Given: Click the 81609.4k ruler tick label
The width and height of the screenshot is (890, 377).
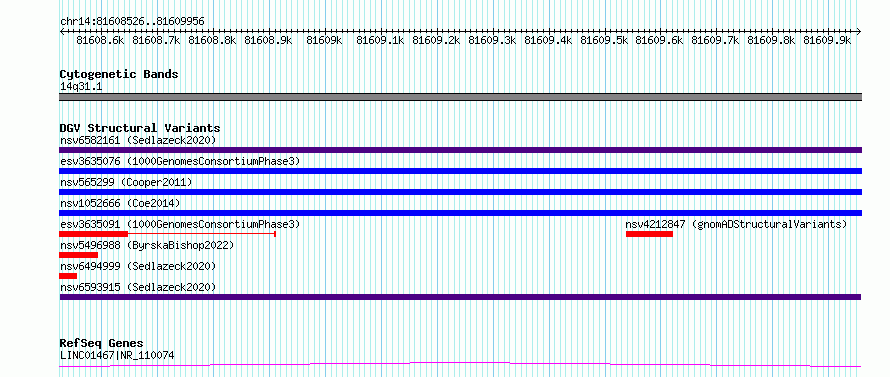Looking at the screenshot, I should [x=548, y=40].
